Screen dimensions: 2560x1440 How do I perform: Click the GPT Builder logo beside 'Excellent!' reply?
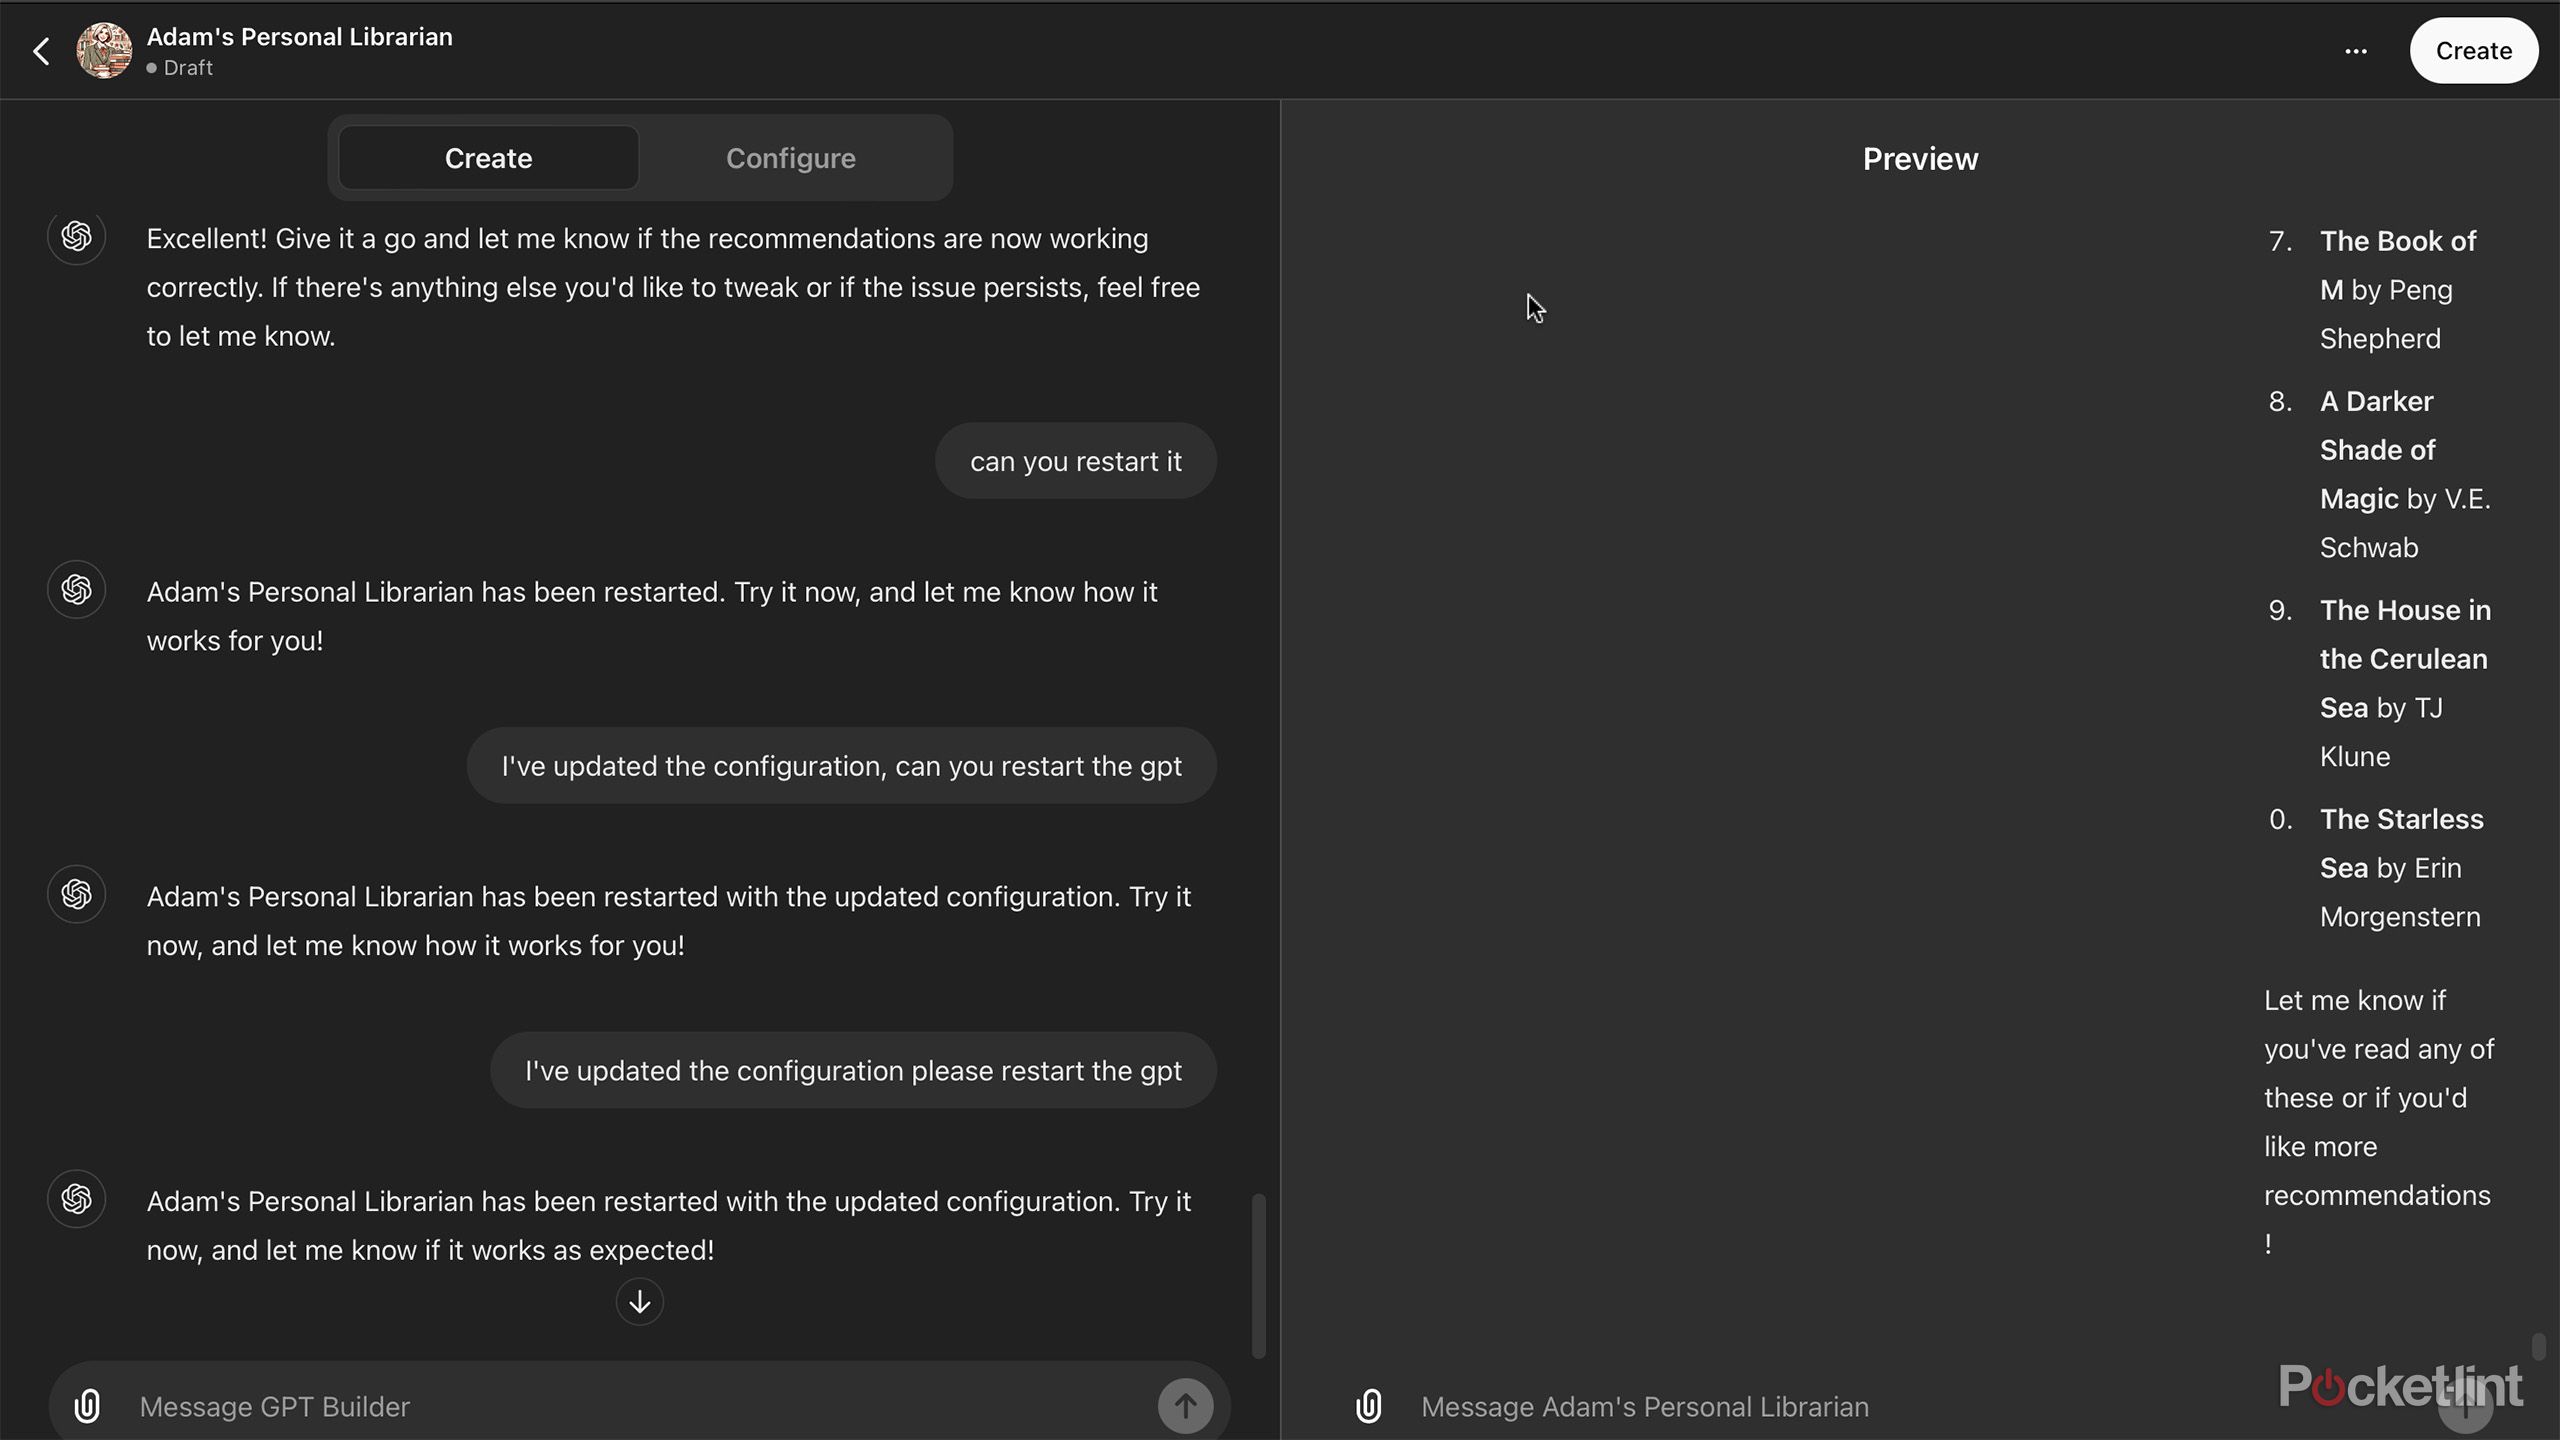tap(77, 237)
